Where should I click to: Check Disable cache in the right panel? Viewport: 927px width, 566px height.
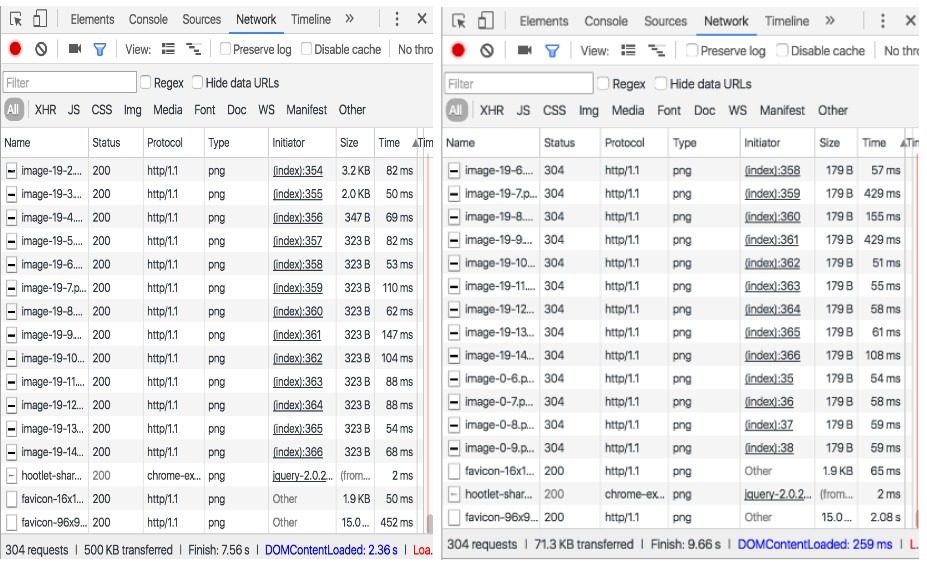tap(782, 50)
